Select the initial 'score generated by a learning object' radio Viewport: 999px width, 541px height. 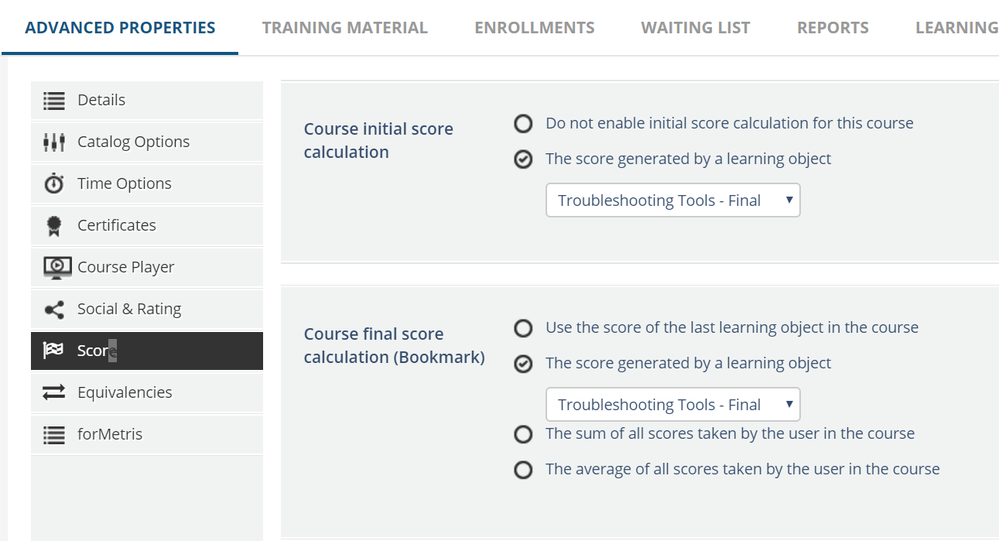point(523,159)
